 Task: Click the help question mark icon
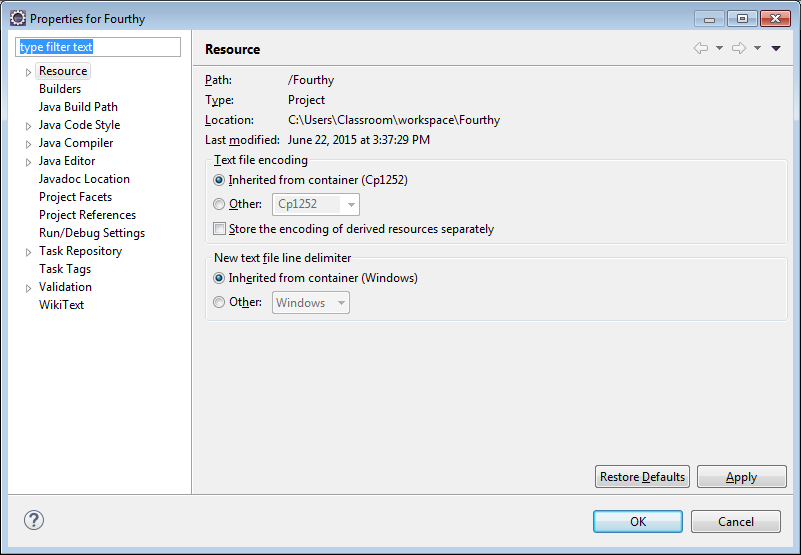(x=34, y=520)
